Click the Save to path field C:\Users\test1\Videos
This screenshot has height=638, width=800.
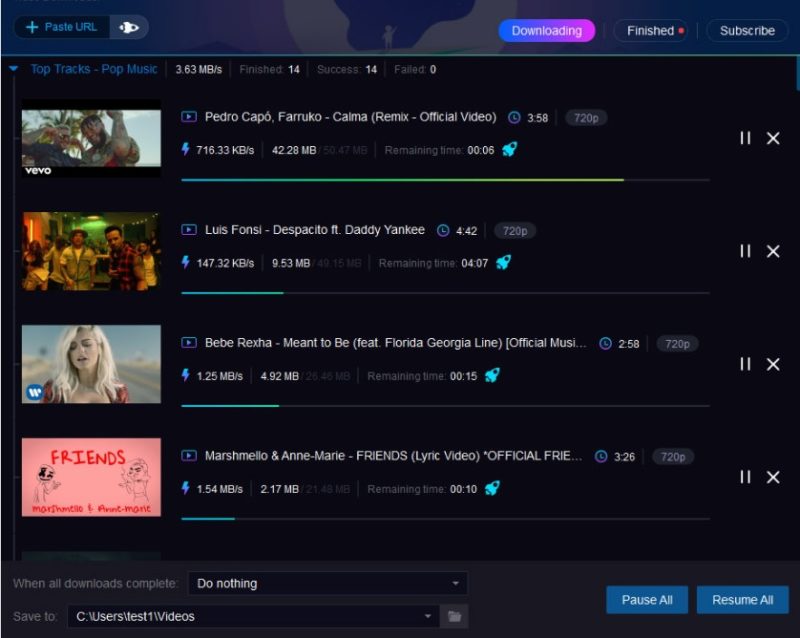[253, 617]
